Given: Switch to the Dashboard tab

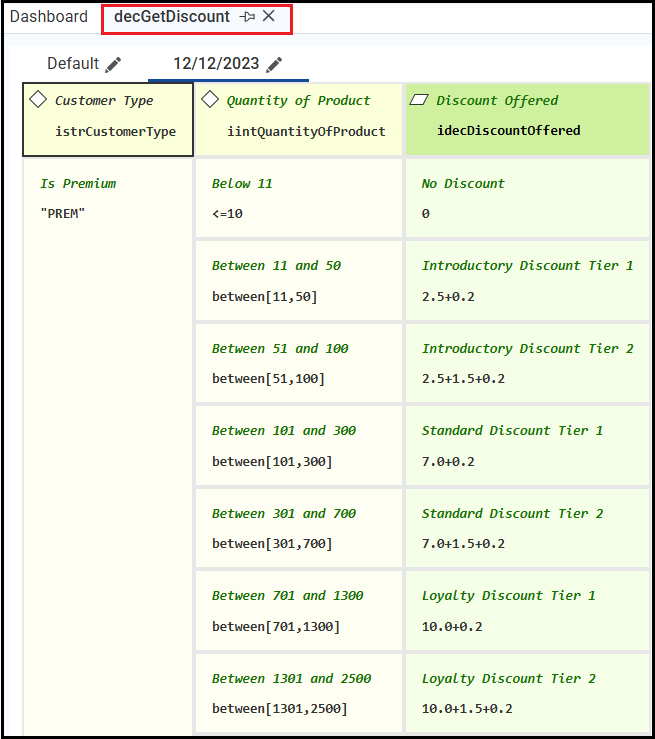Looking at the screenshot, I should click(x=49, y=17).
